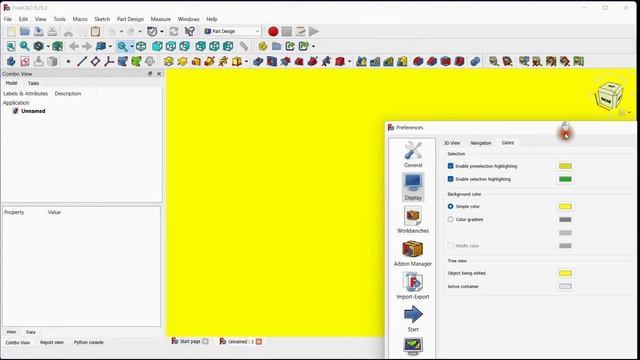Close the Unnamed : 1 document tab

click(x=259, y=342)
